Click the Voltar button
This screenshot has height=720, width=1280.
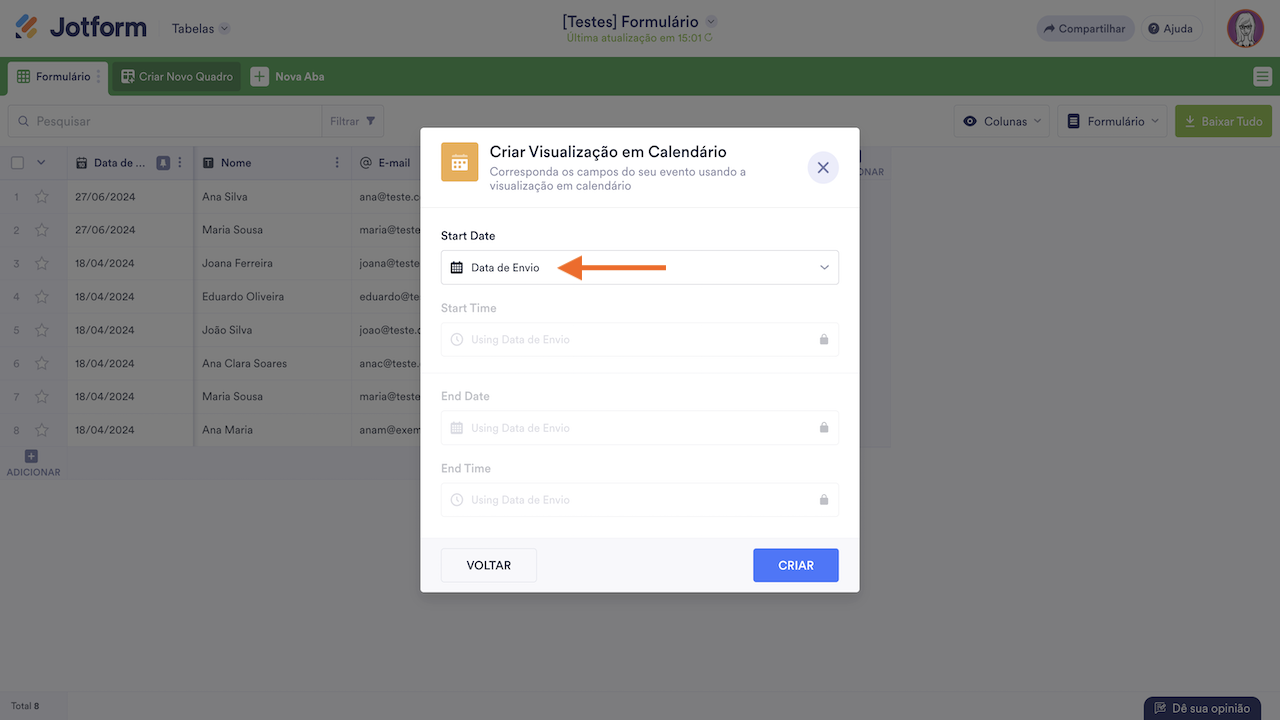point(488,565)
